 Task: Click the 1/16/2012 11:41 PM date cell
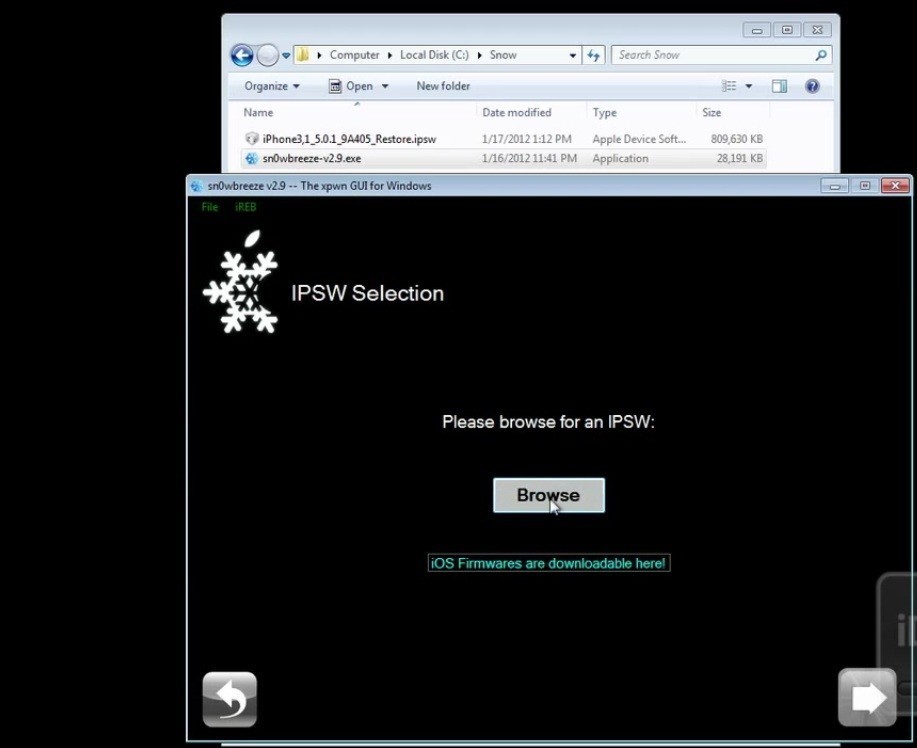pos(529,158)
